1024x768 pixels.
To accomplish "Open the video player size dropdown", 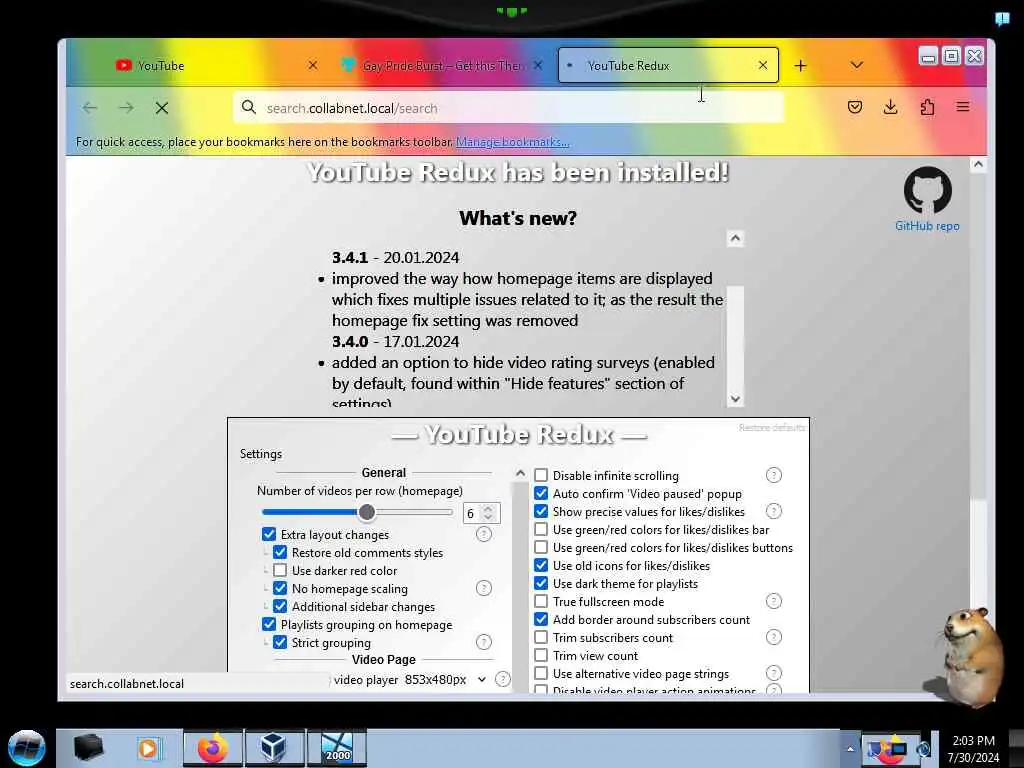I will 445,679.
